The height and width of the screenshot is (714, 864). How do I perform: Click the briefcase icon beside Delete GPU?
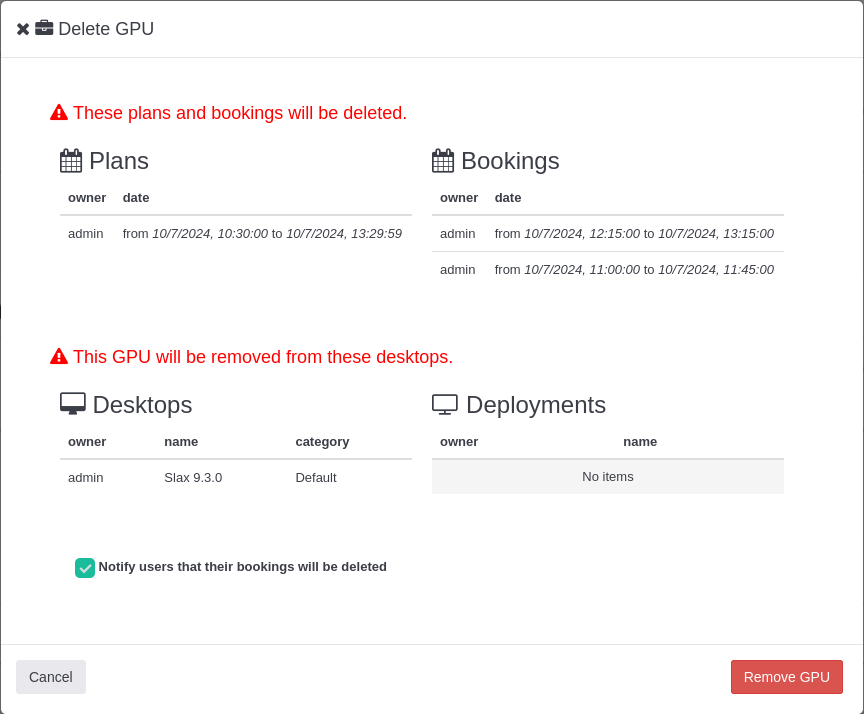[x=44, y=28]
